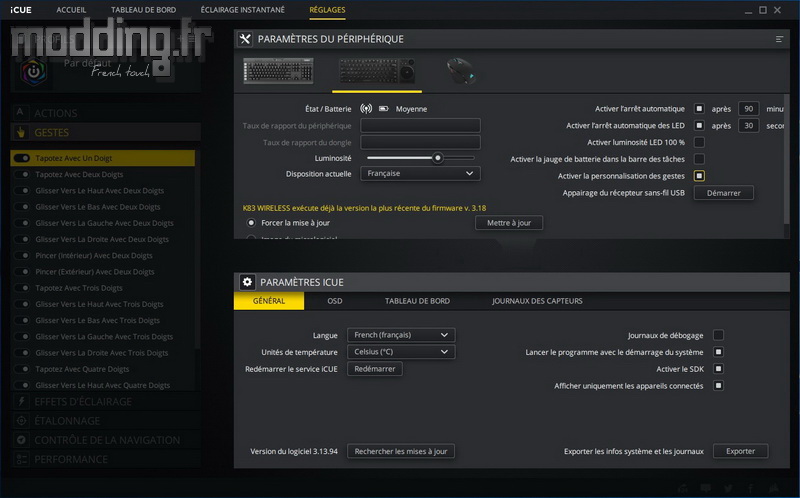Open the Facebook icon in the footer
The width and height of the screenshot is (800, 498).
tap(751, 488)
